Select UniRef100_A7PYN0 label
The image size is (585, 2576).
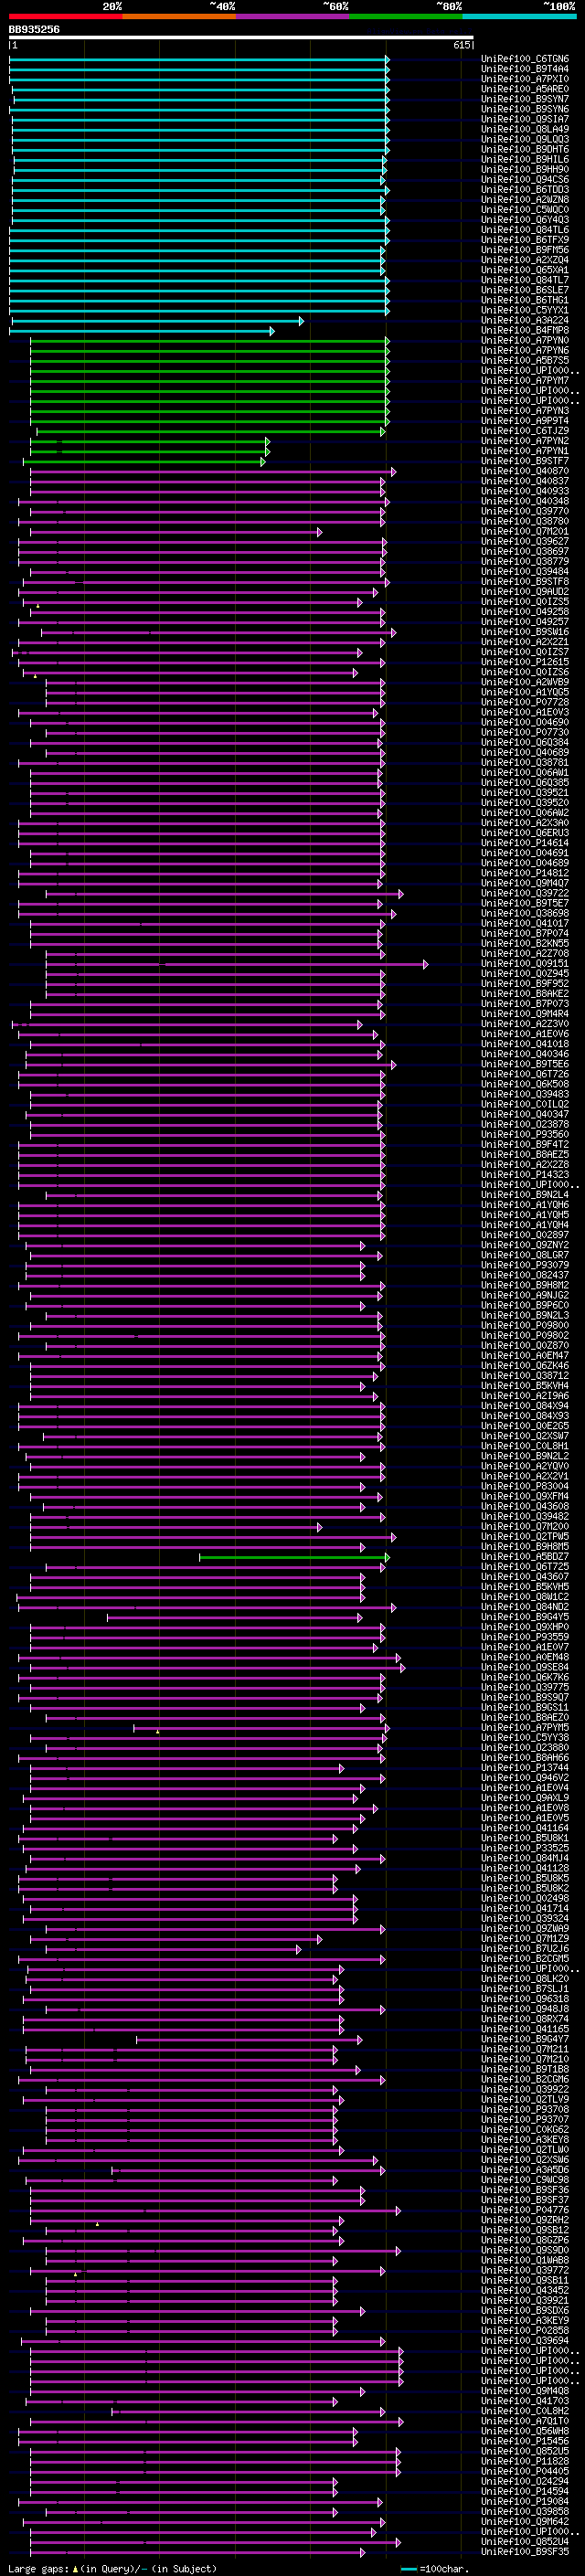coord(525,340)
